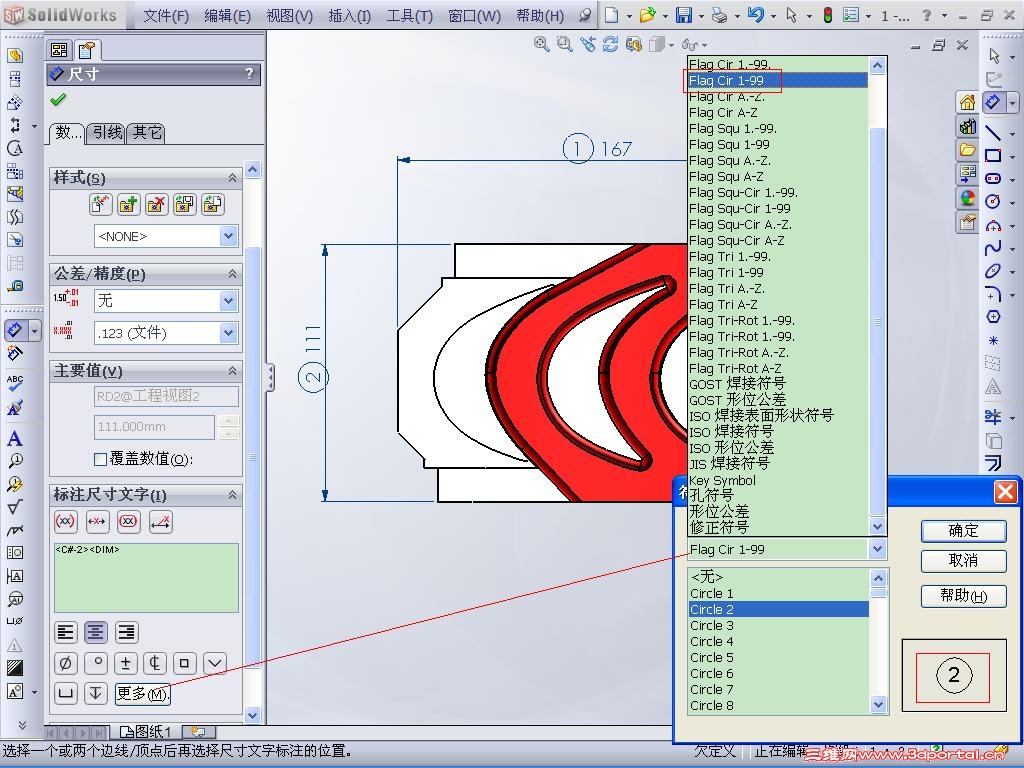Click the Undo toolbar icon
This screenshot has height=768, width=1024.
pos(756,15)
